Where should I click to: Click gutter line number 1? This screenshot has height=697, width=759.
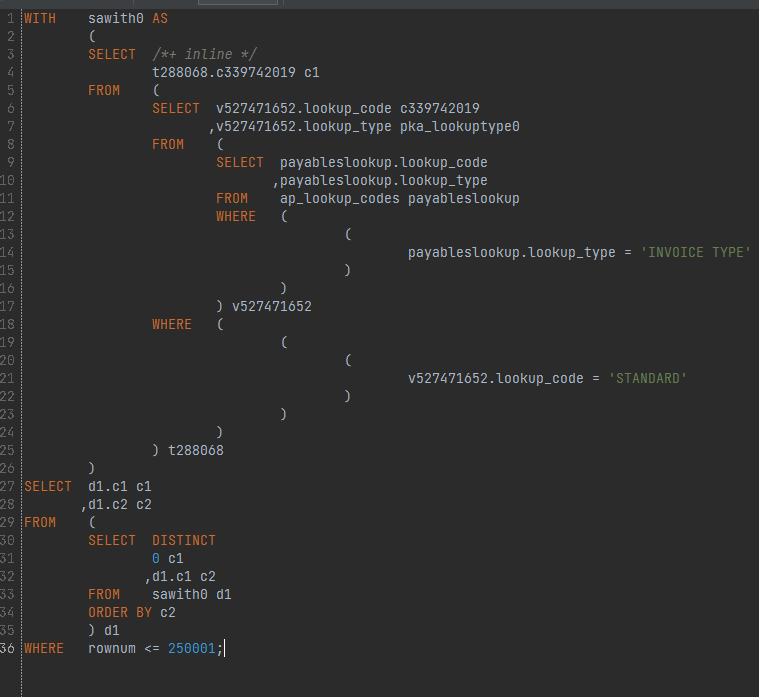tap(11, 18)
